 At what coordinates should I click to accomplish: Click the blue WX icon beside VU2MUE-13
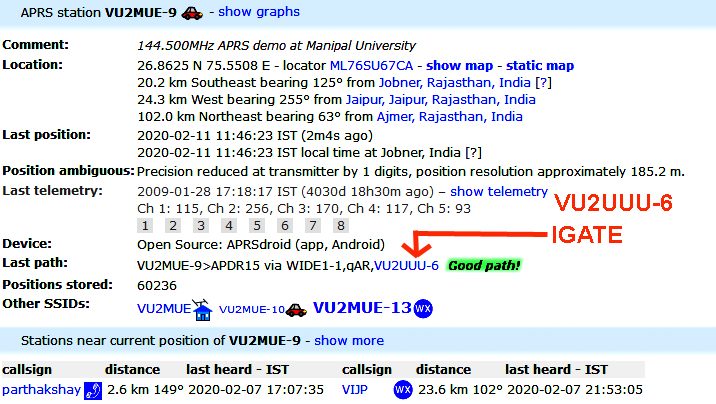423,309
